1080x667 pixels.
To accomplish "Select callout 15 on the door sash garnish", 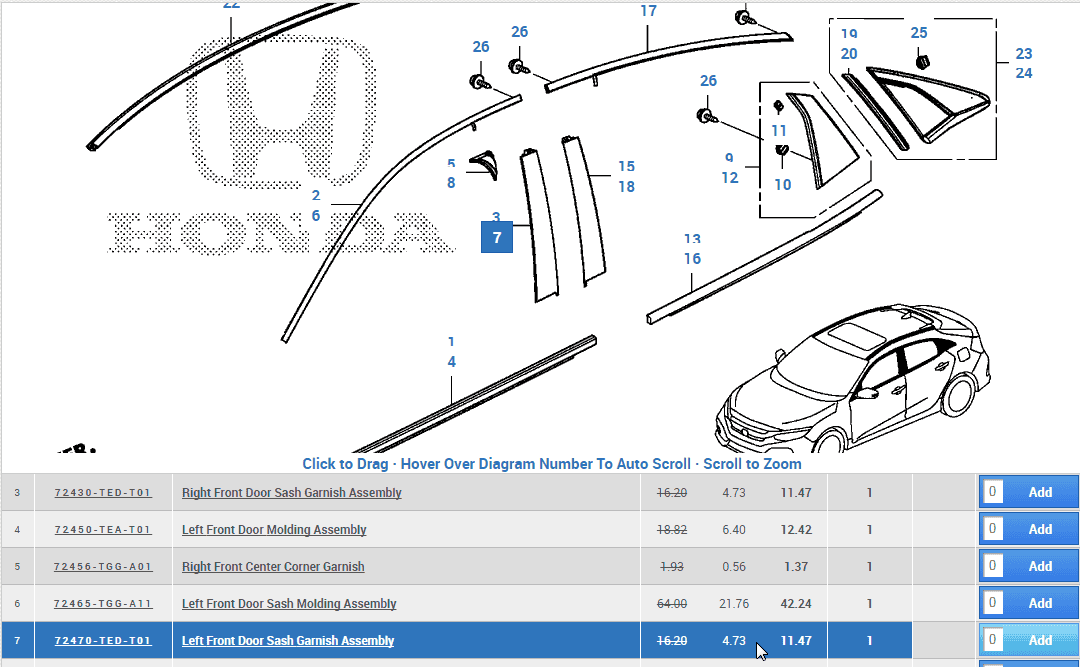I will point(627,166).
